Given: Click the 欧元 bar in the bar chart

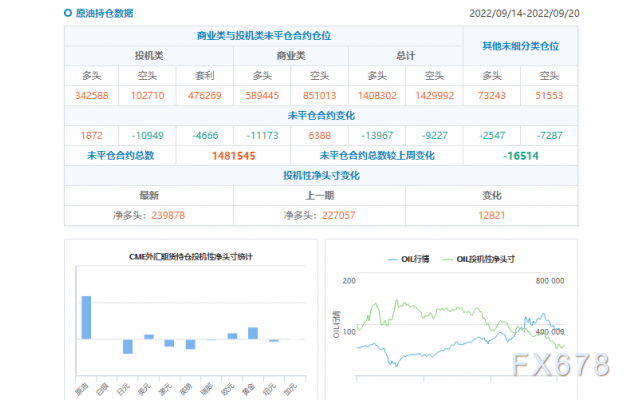Looking at the screenshot, I should pos(232,336).
